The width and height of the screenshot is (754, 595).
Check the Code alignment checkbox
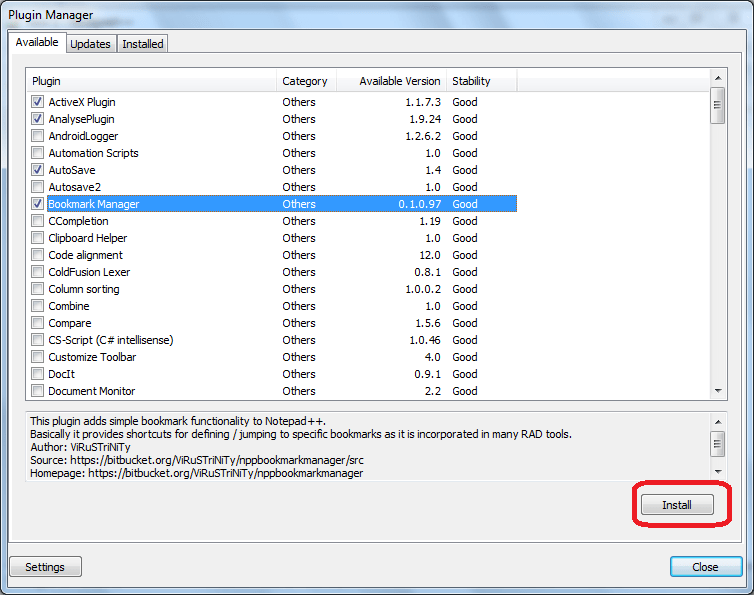coord(38,254)
